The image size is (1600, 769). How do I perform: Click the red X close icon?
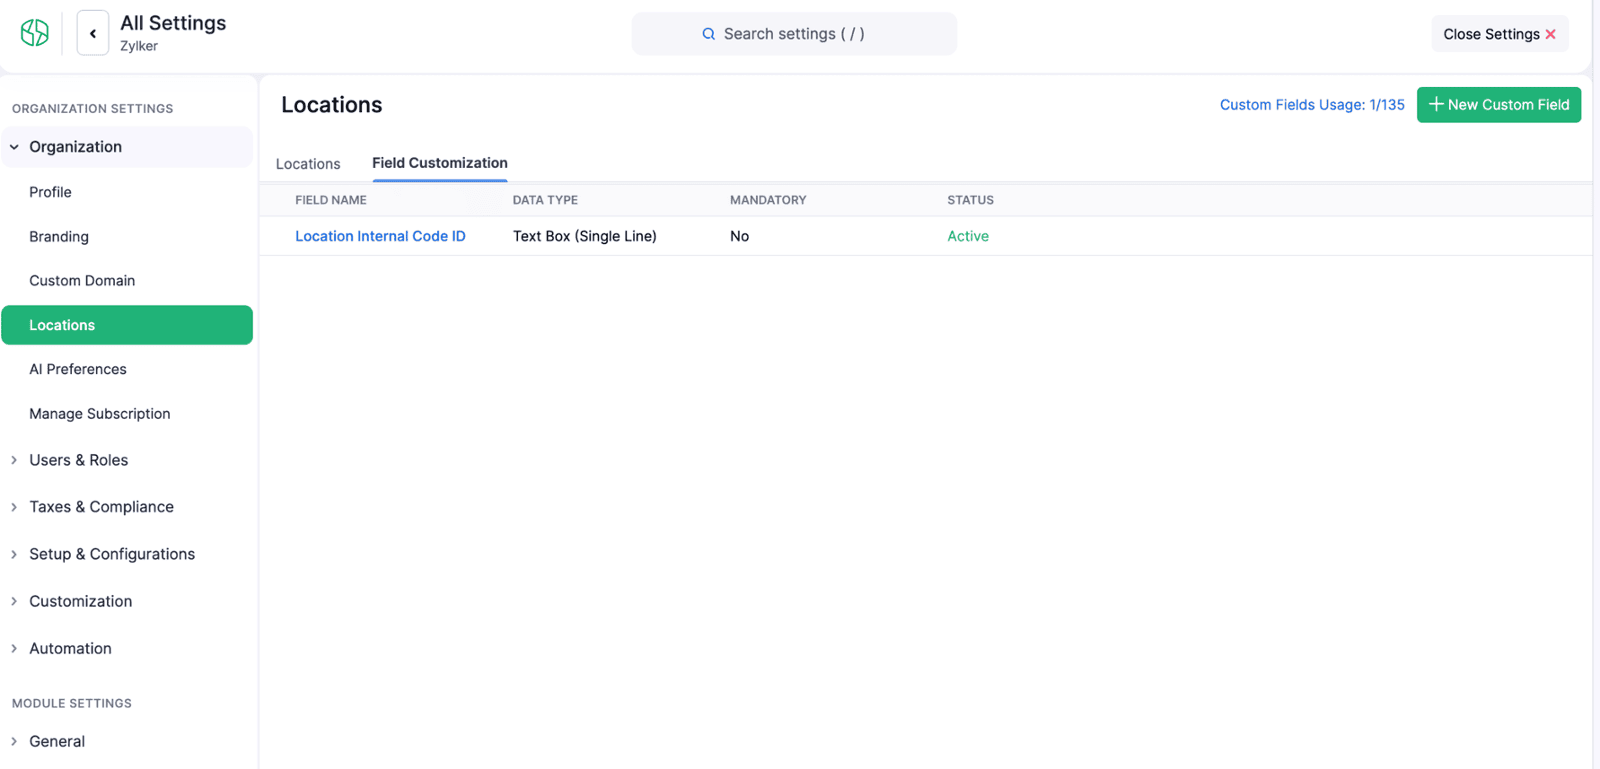[1551, 34]
